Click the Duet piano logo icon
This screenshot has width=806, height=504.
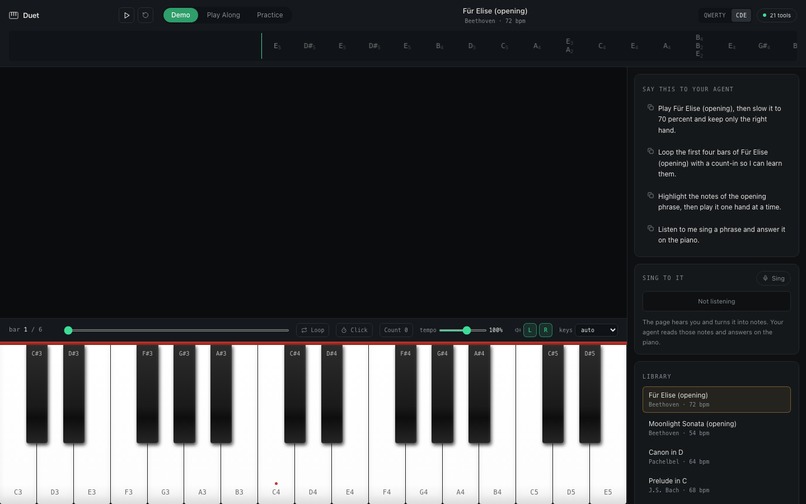[x=14, y=15]
